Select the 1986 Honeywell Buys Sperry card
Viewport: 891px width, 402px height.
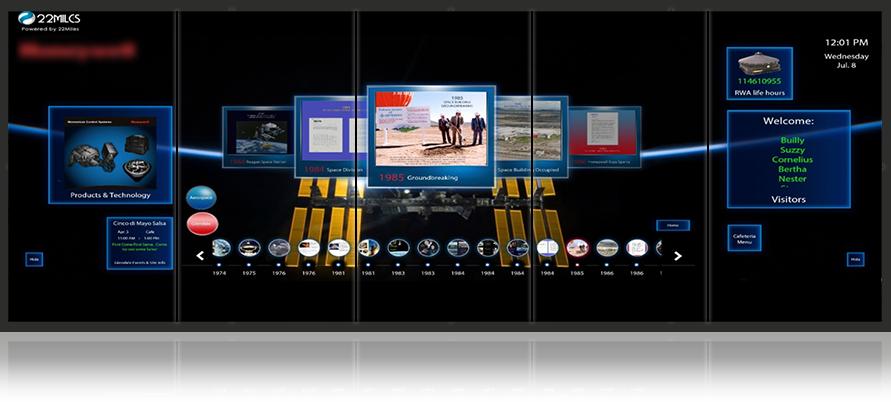click(x=604, y=137)
